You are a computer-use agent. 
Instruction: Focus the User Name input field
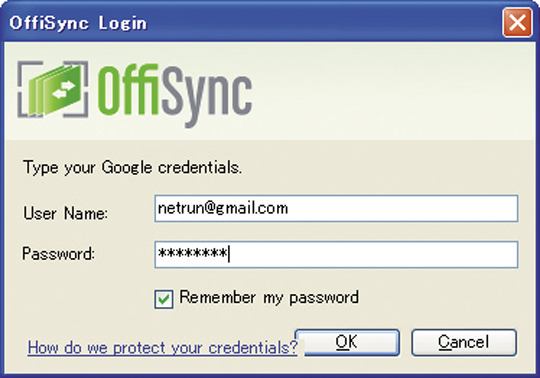[336, 208]
